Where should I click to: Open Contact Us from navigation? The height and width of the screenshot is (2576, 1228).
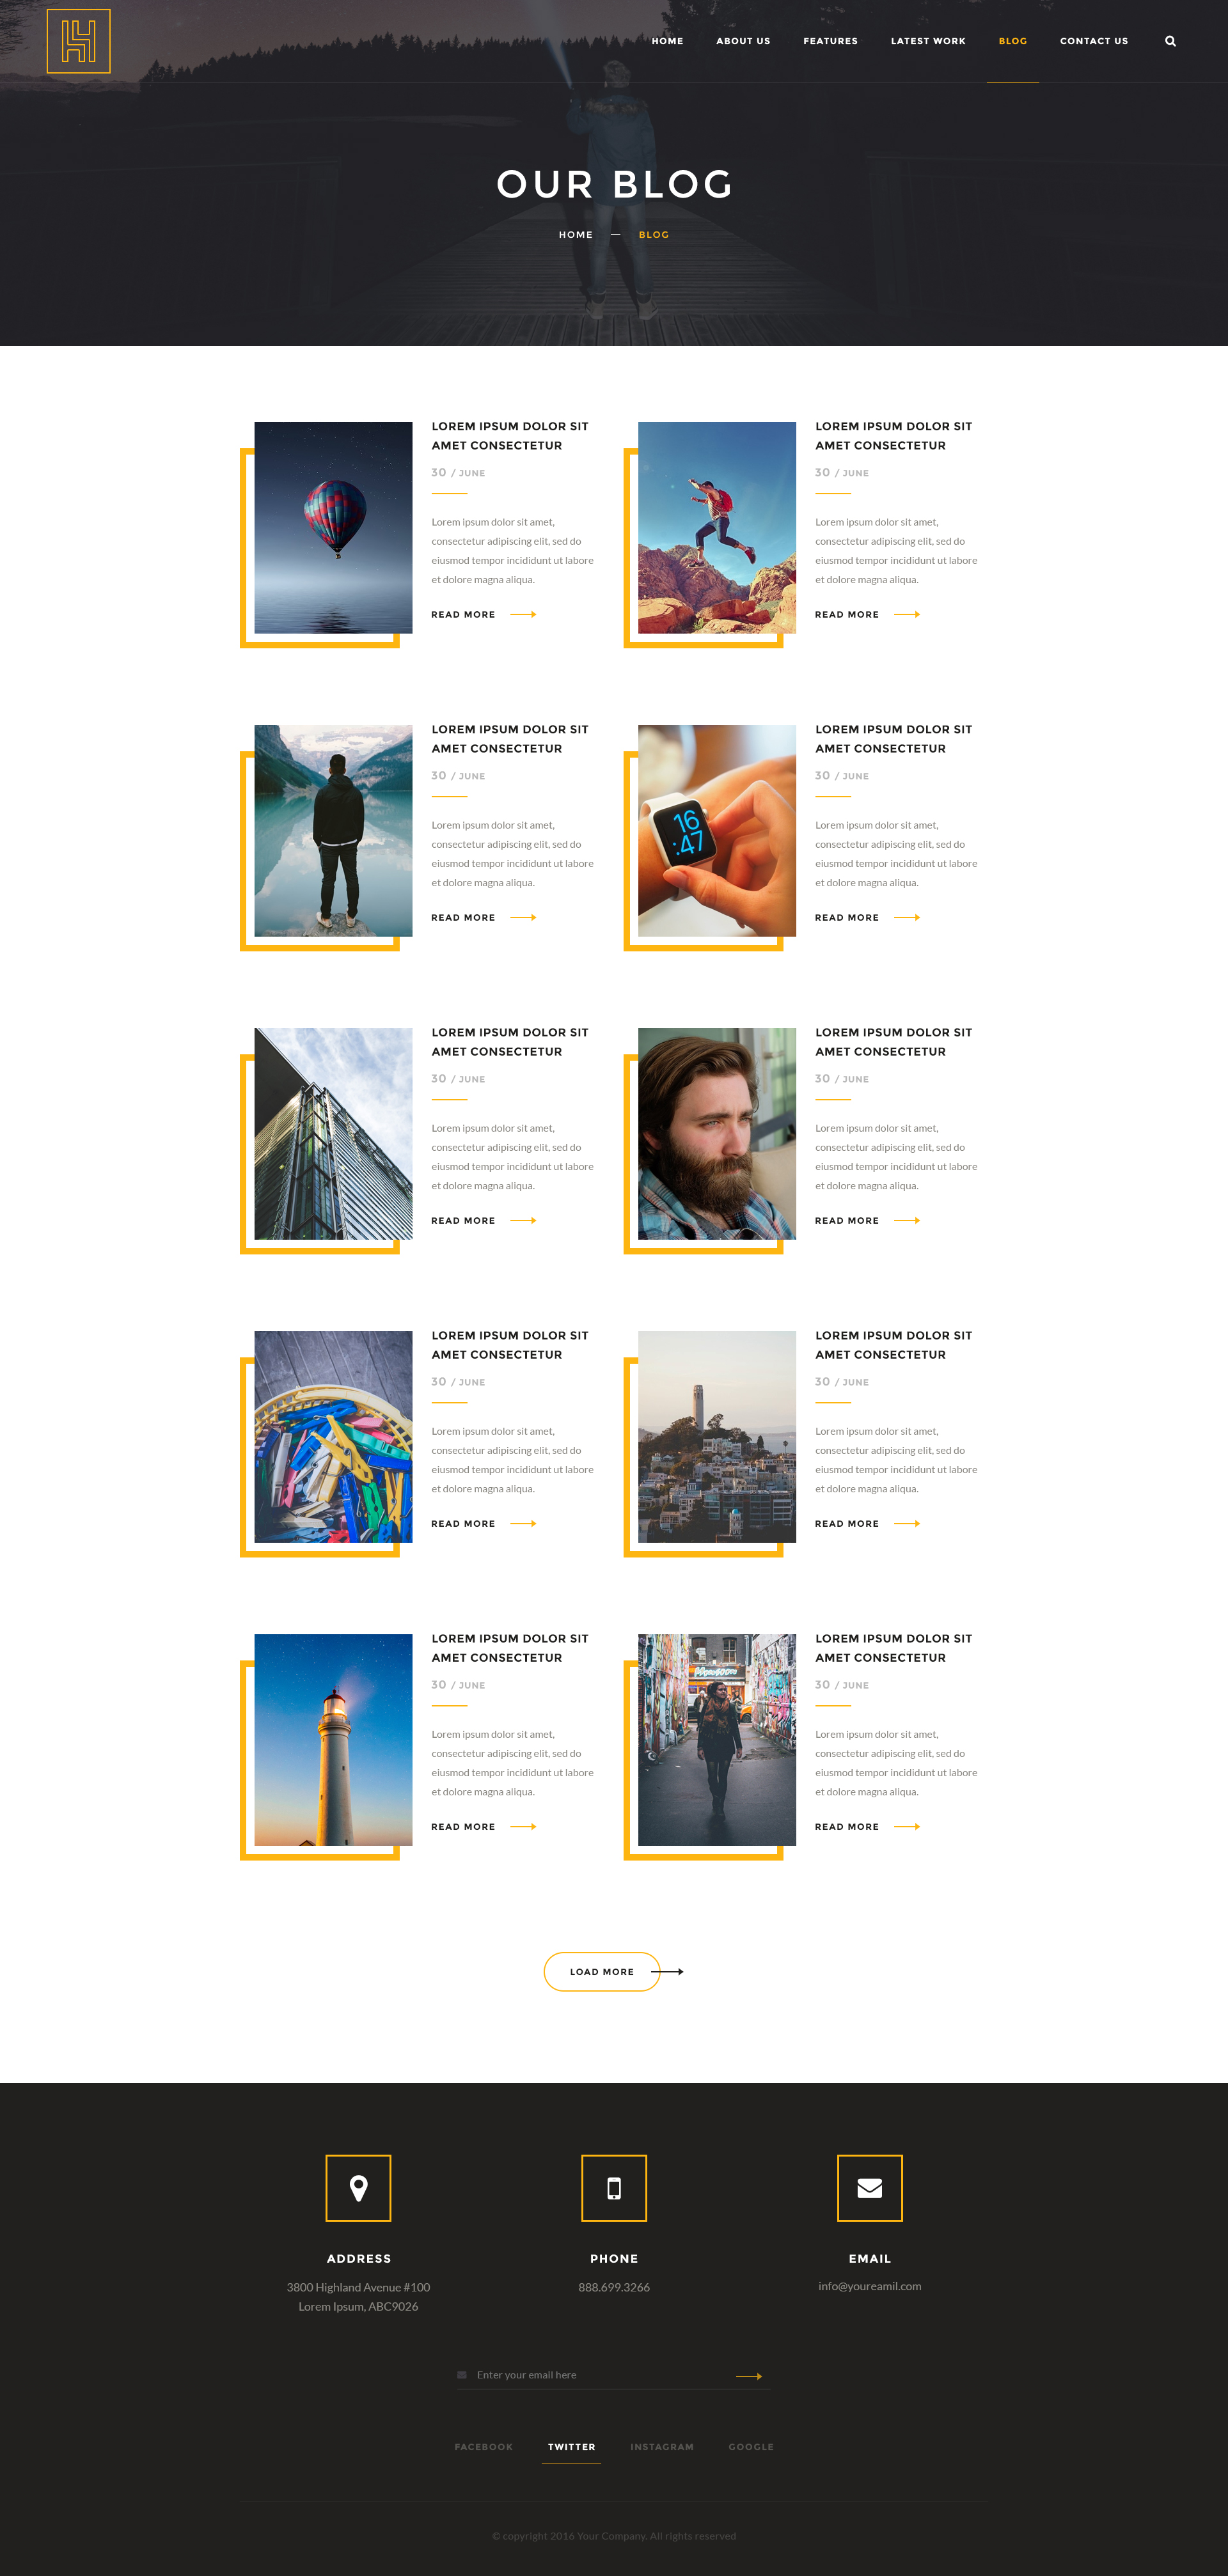click(x=1094, y=41)
